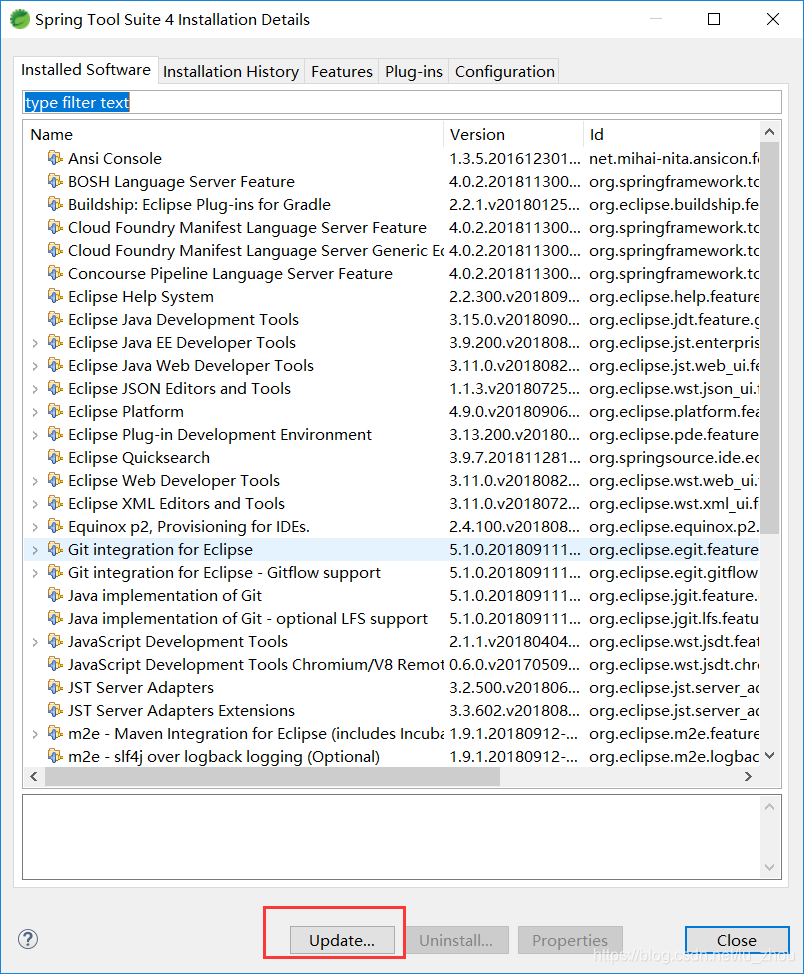Click the horizontal scroll right arrow
804x974 pixels.
(748, 776)
